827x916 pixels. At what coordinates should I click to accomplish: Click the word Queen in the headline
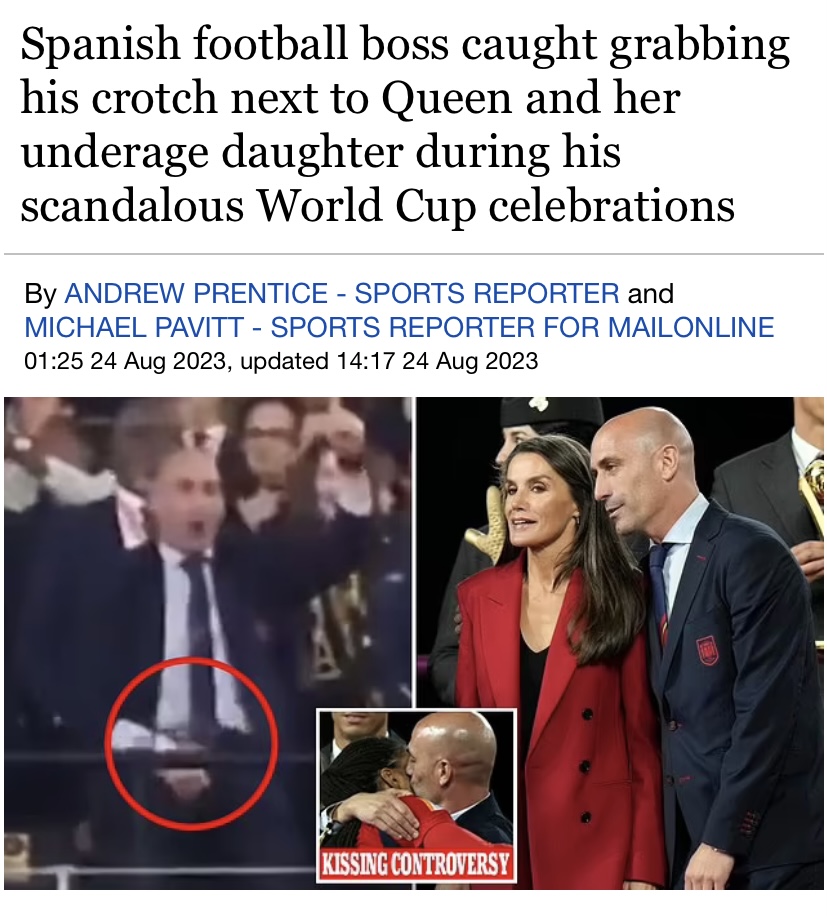446,98
